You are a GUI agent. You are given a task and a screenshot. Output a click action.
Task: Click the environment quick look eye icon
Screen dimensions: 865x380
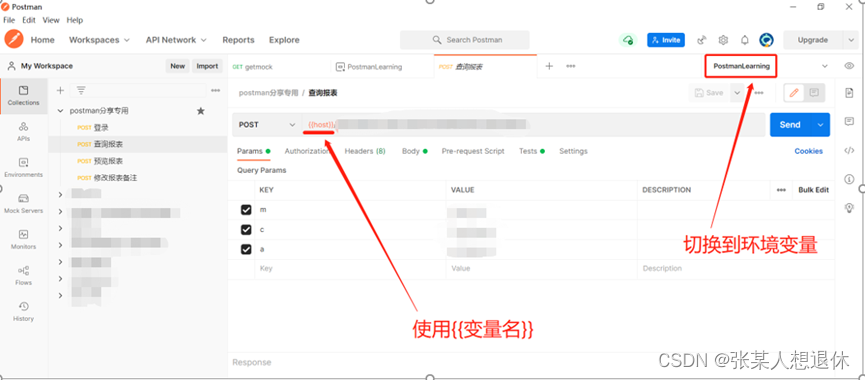point(849,66)
